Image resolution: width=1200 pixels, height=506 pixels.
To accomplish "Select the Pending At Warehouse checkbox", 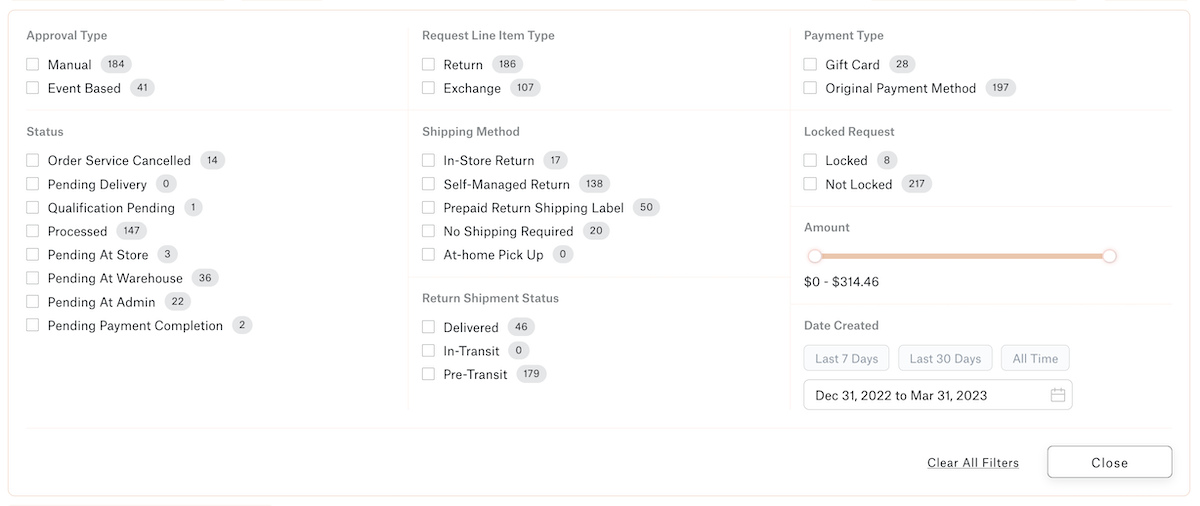I will tap(33, 278).
